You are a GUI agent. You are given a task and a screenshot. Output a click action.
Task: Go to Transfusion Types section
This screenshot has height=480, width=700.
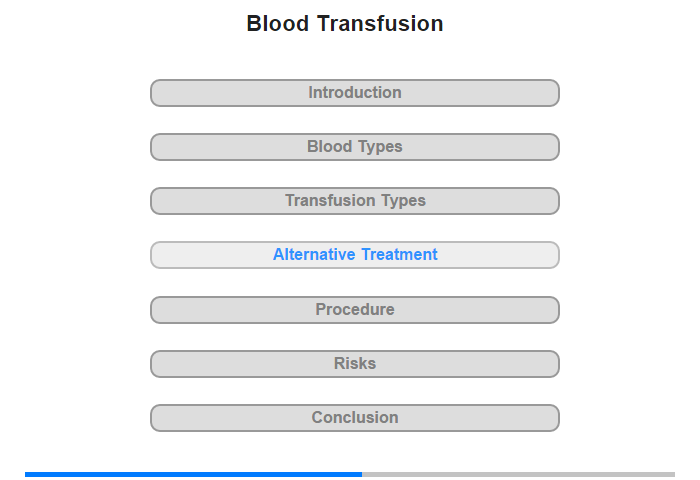(354, 201)
